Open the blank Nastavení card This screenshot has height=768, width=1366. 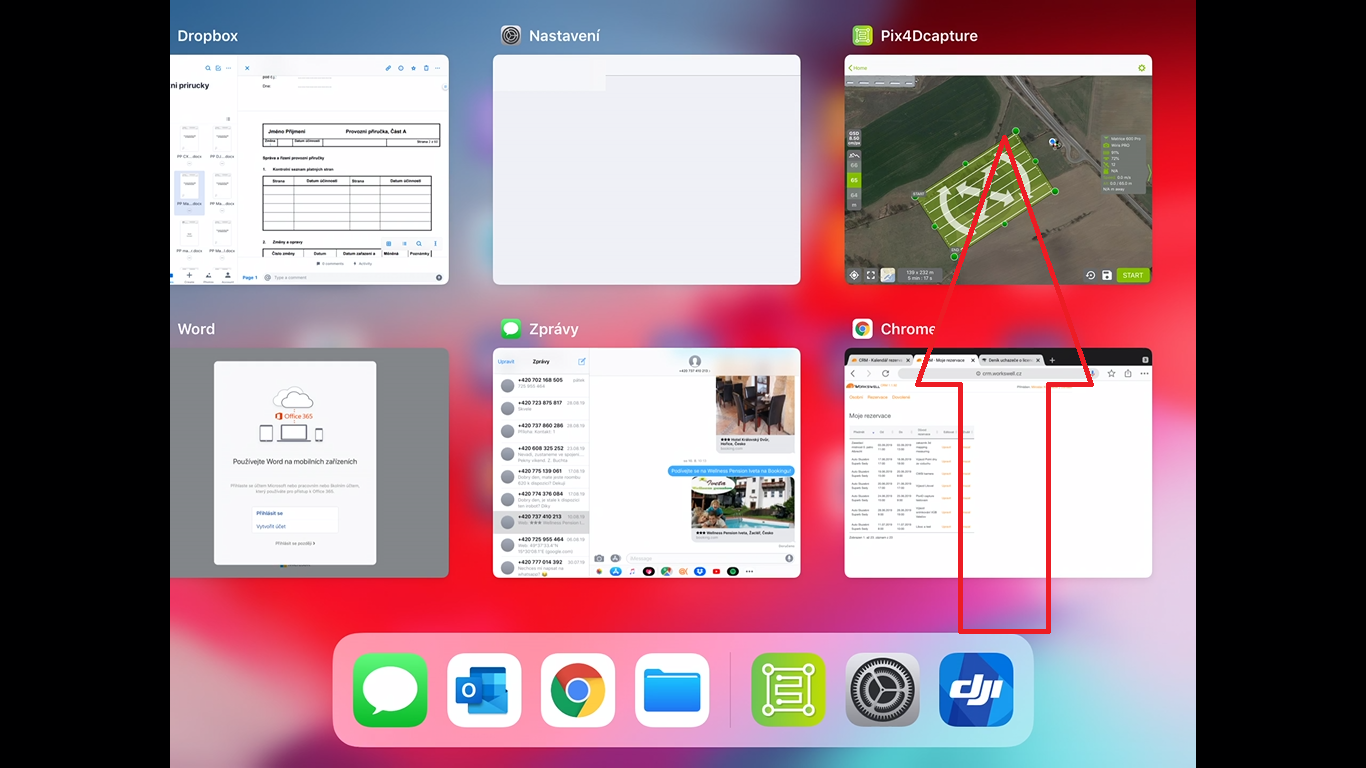(x=646, y=169)
